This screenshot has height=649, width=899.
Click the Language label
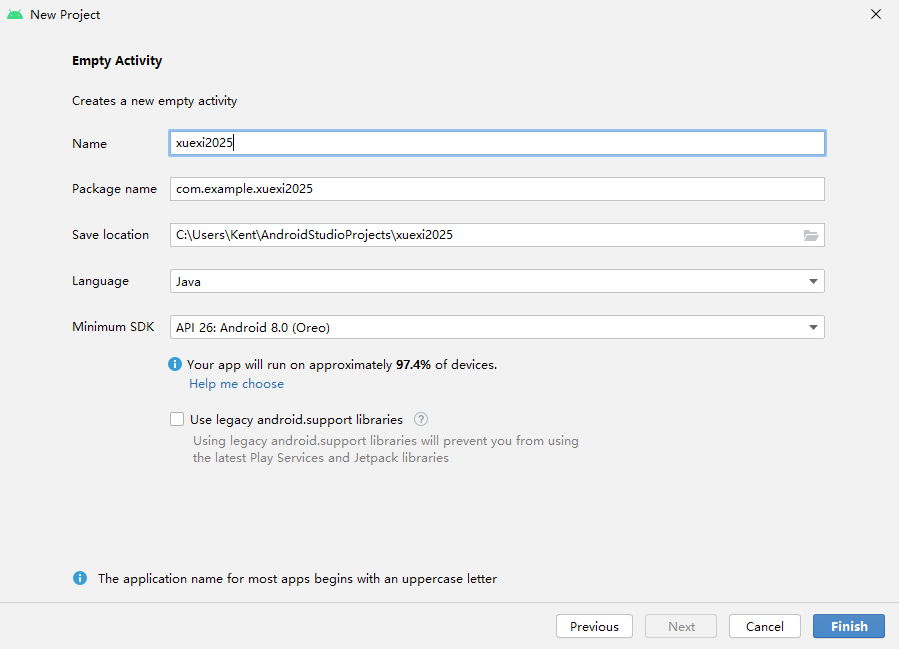coord(100,281)
